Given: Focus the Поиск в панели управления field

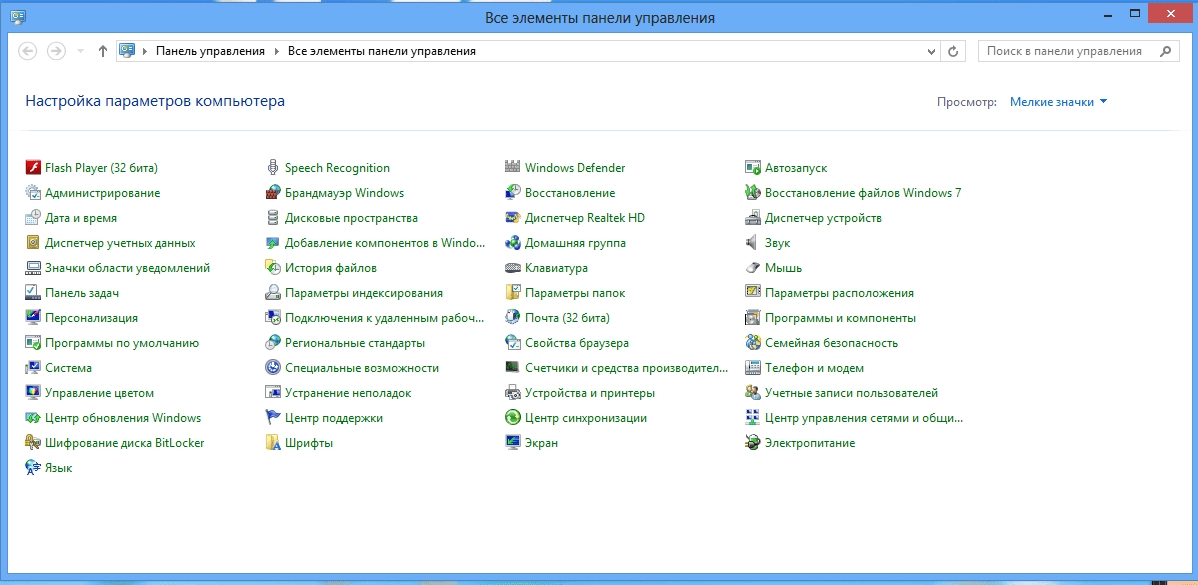Looking at the screenshot, I should pos(1077,51).
